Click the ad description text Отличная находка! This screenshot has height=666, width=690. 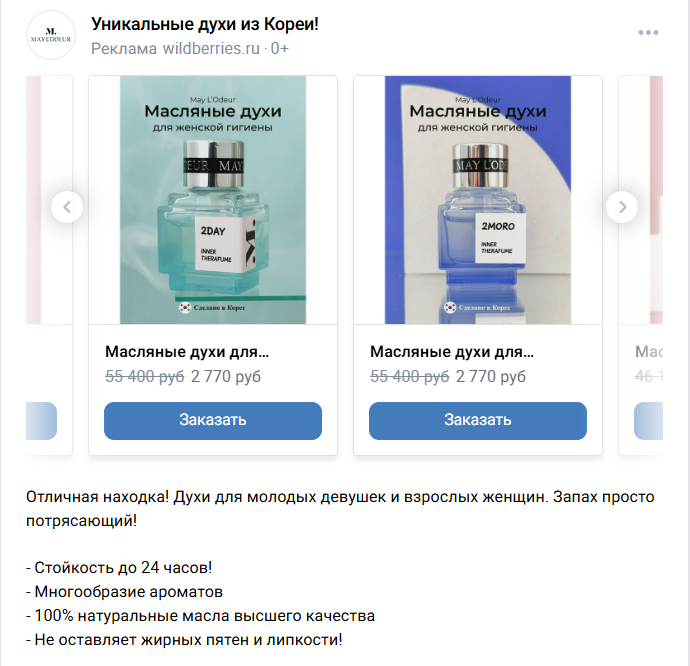97,497
